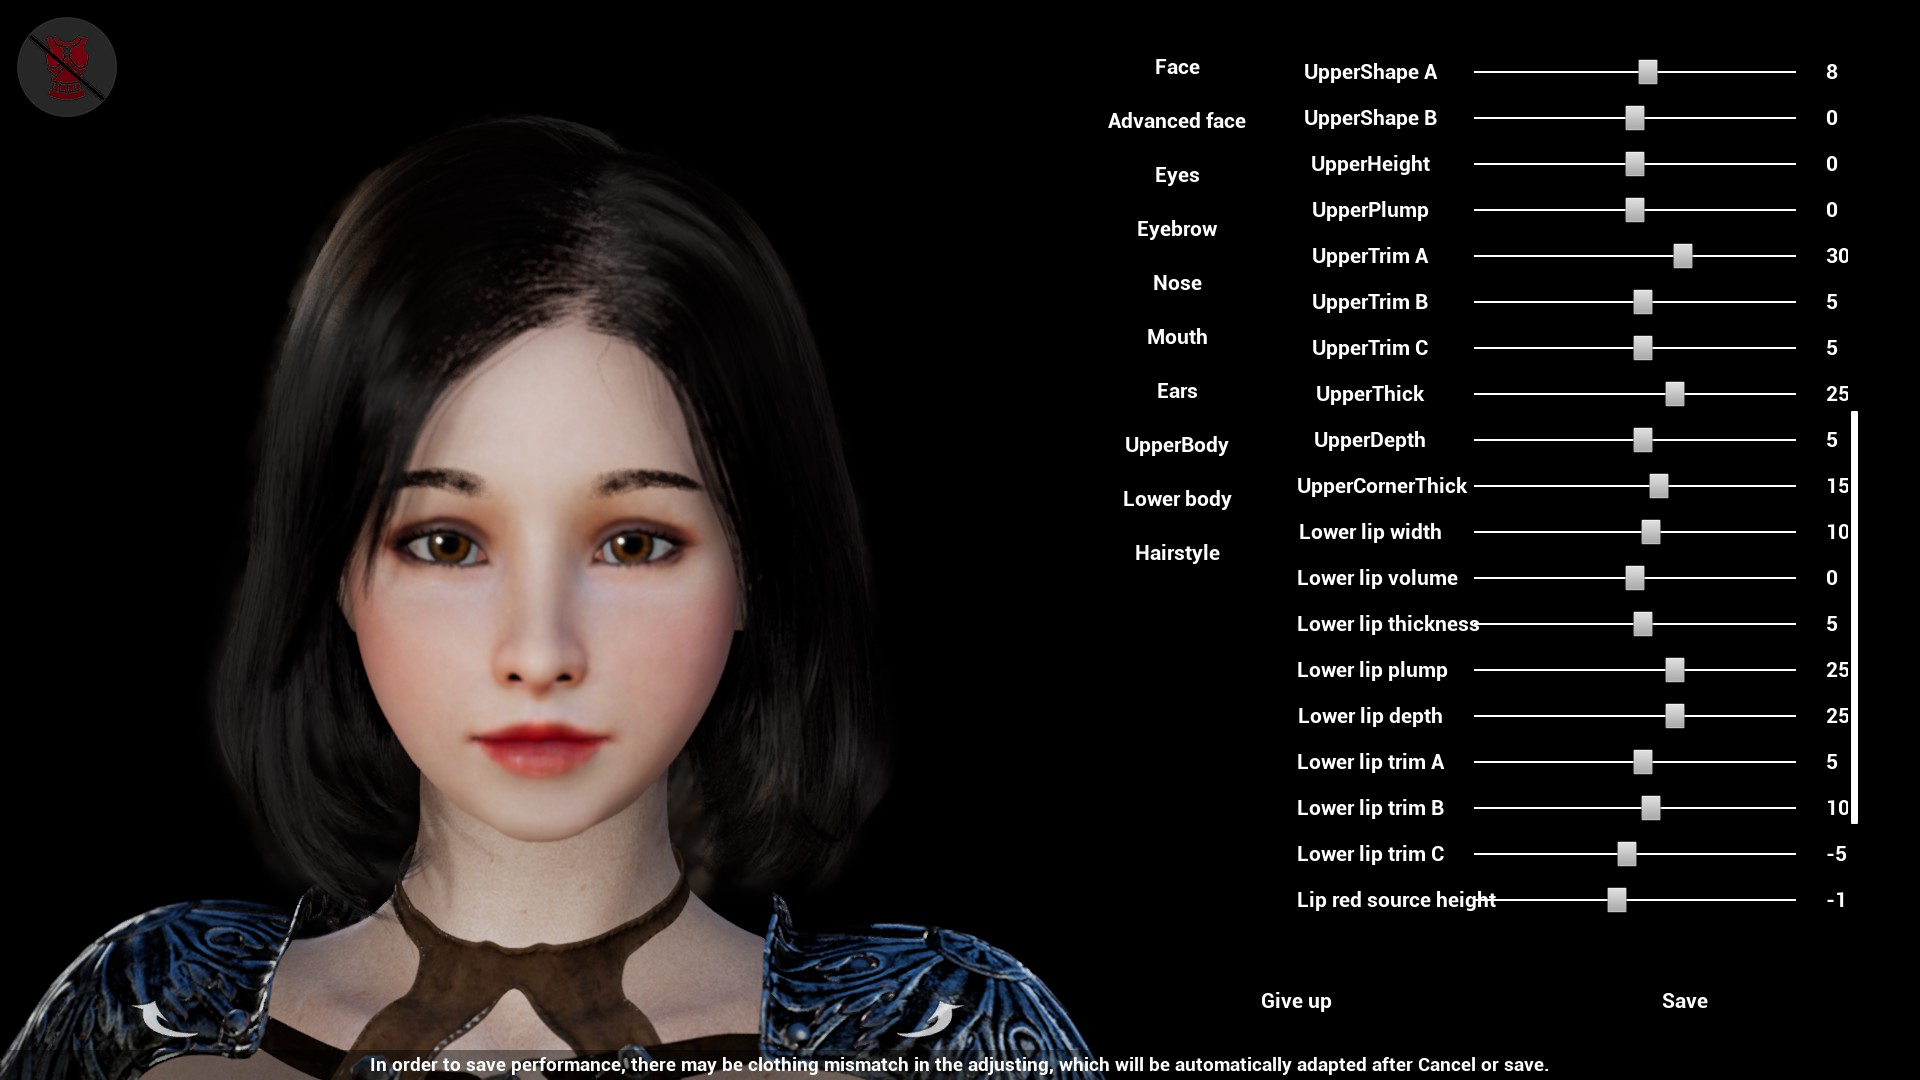Click the Lower lip depth label
Image resolution: width=1920 pixels, height=1080 pixels.
tap(1370, 716)
